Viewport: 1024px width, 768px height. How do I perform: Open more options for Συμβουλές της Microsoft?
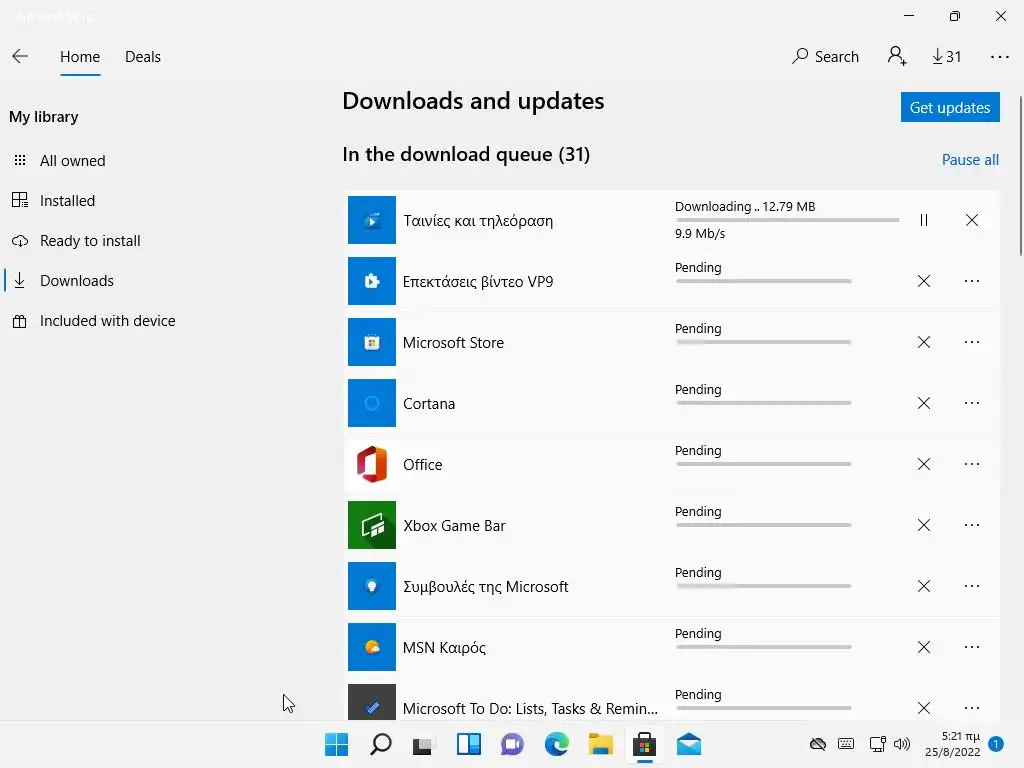pyautogui.click(x=972, y=586)
